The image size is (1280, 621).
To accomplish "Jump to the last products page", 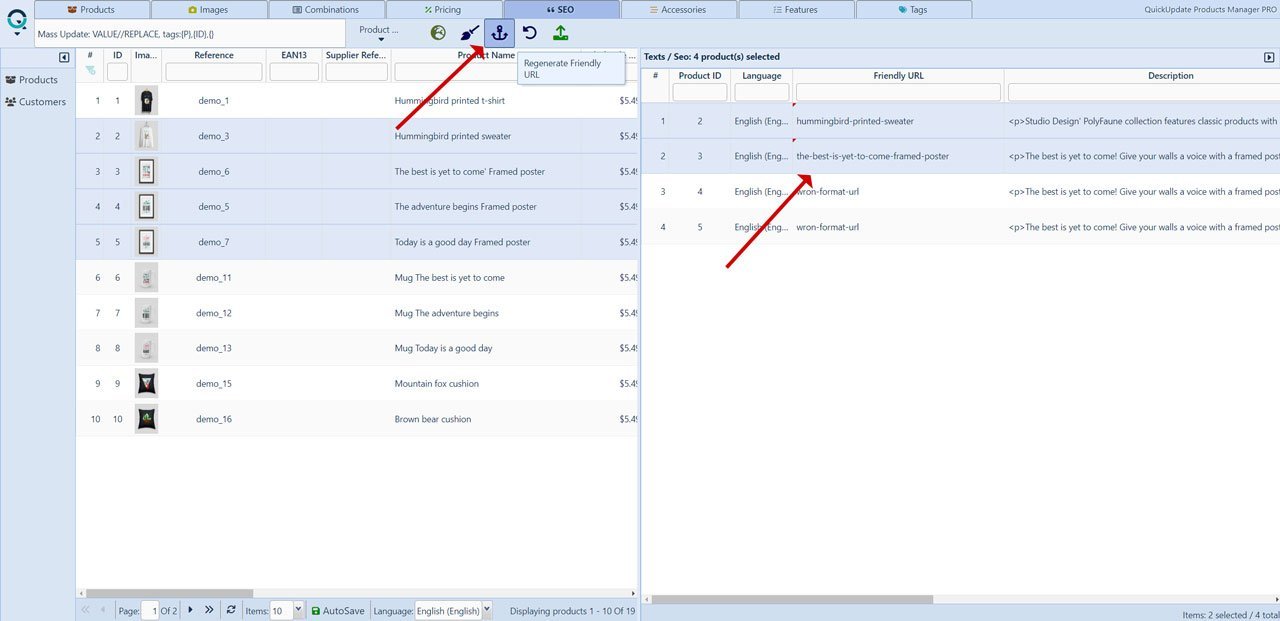I will click(209, 610).
